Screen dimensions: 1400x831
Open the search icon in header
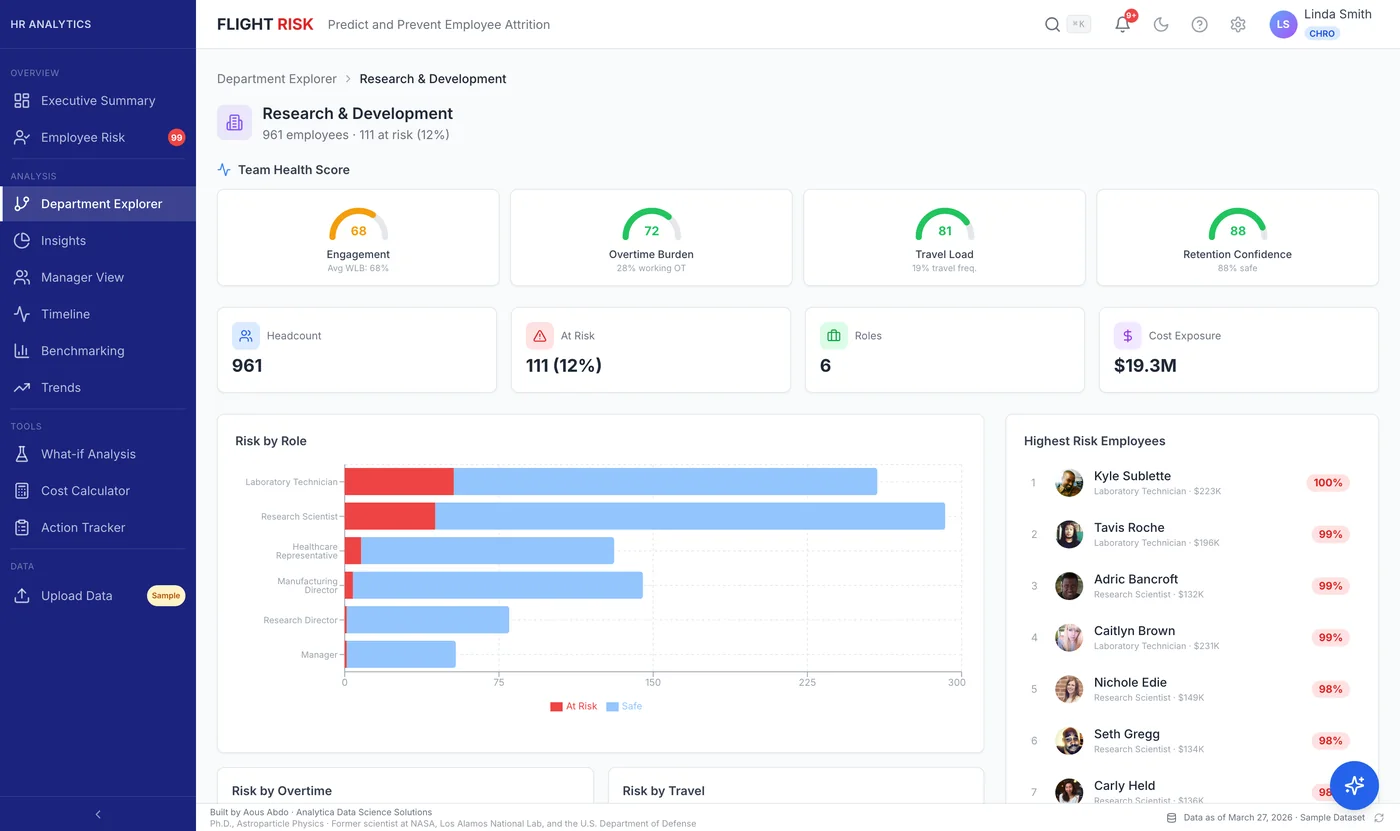(1052, 25)
